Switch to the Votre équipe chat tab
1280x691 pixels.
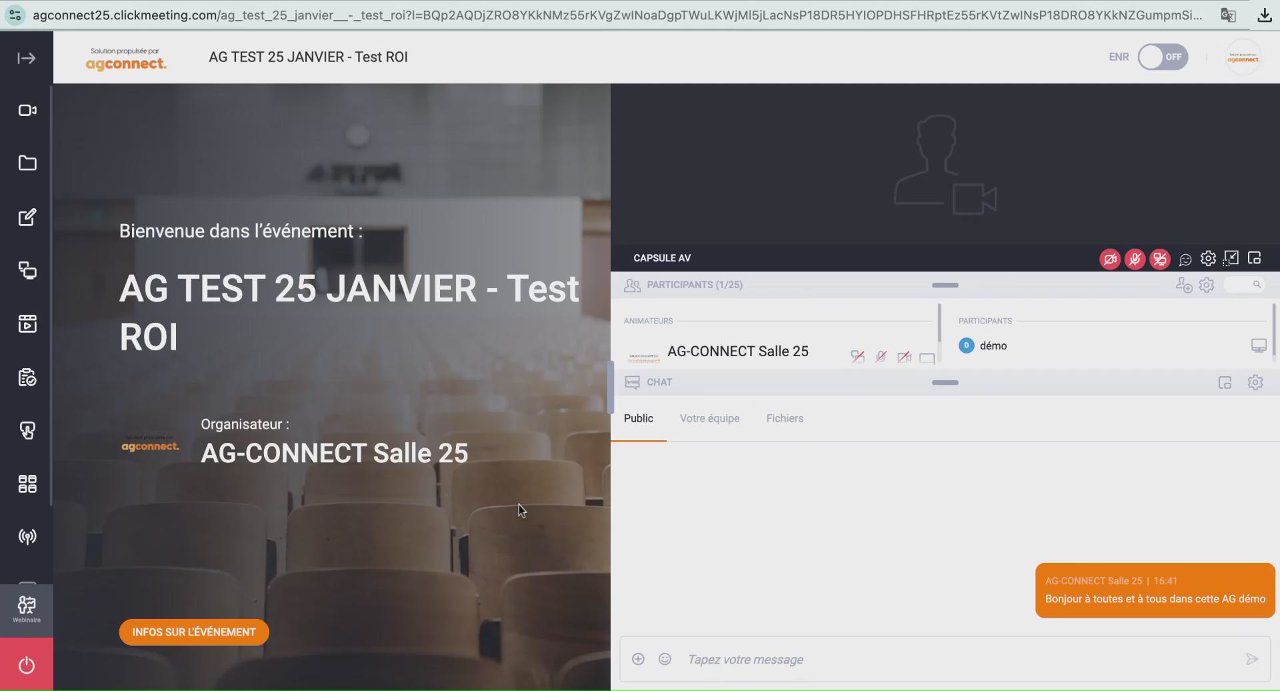coord(710,418)
